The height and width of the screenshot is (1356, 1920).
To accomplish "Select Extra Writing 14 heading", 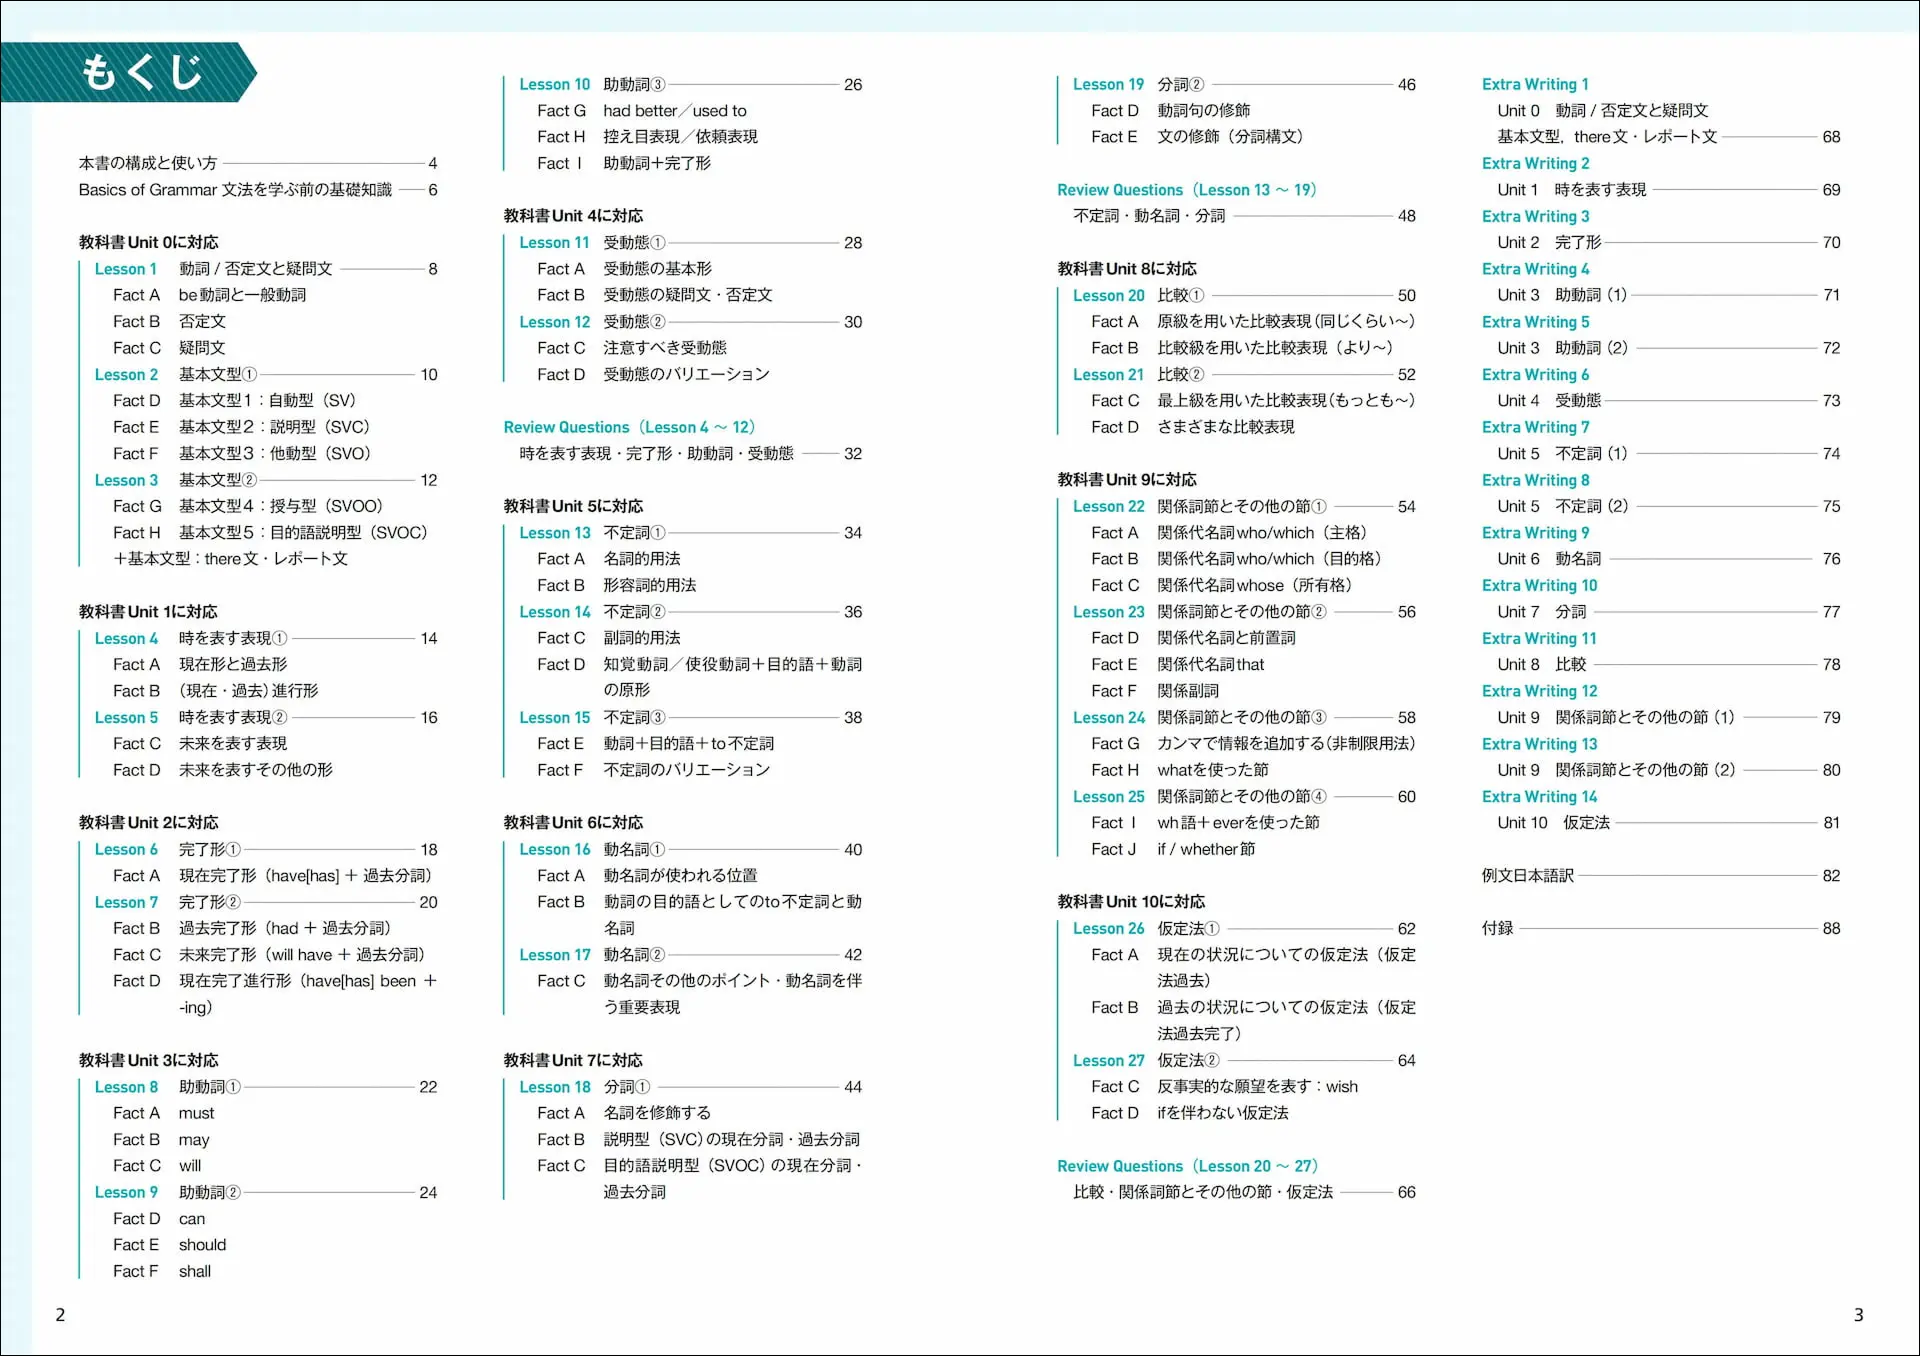I will click(x=1539, y=797).
